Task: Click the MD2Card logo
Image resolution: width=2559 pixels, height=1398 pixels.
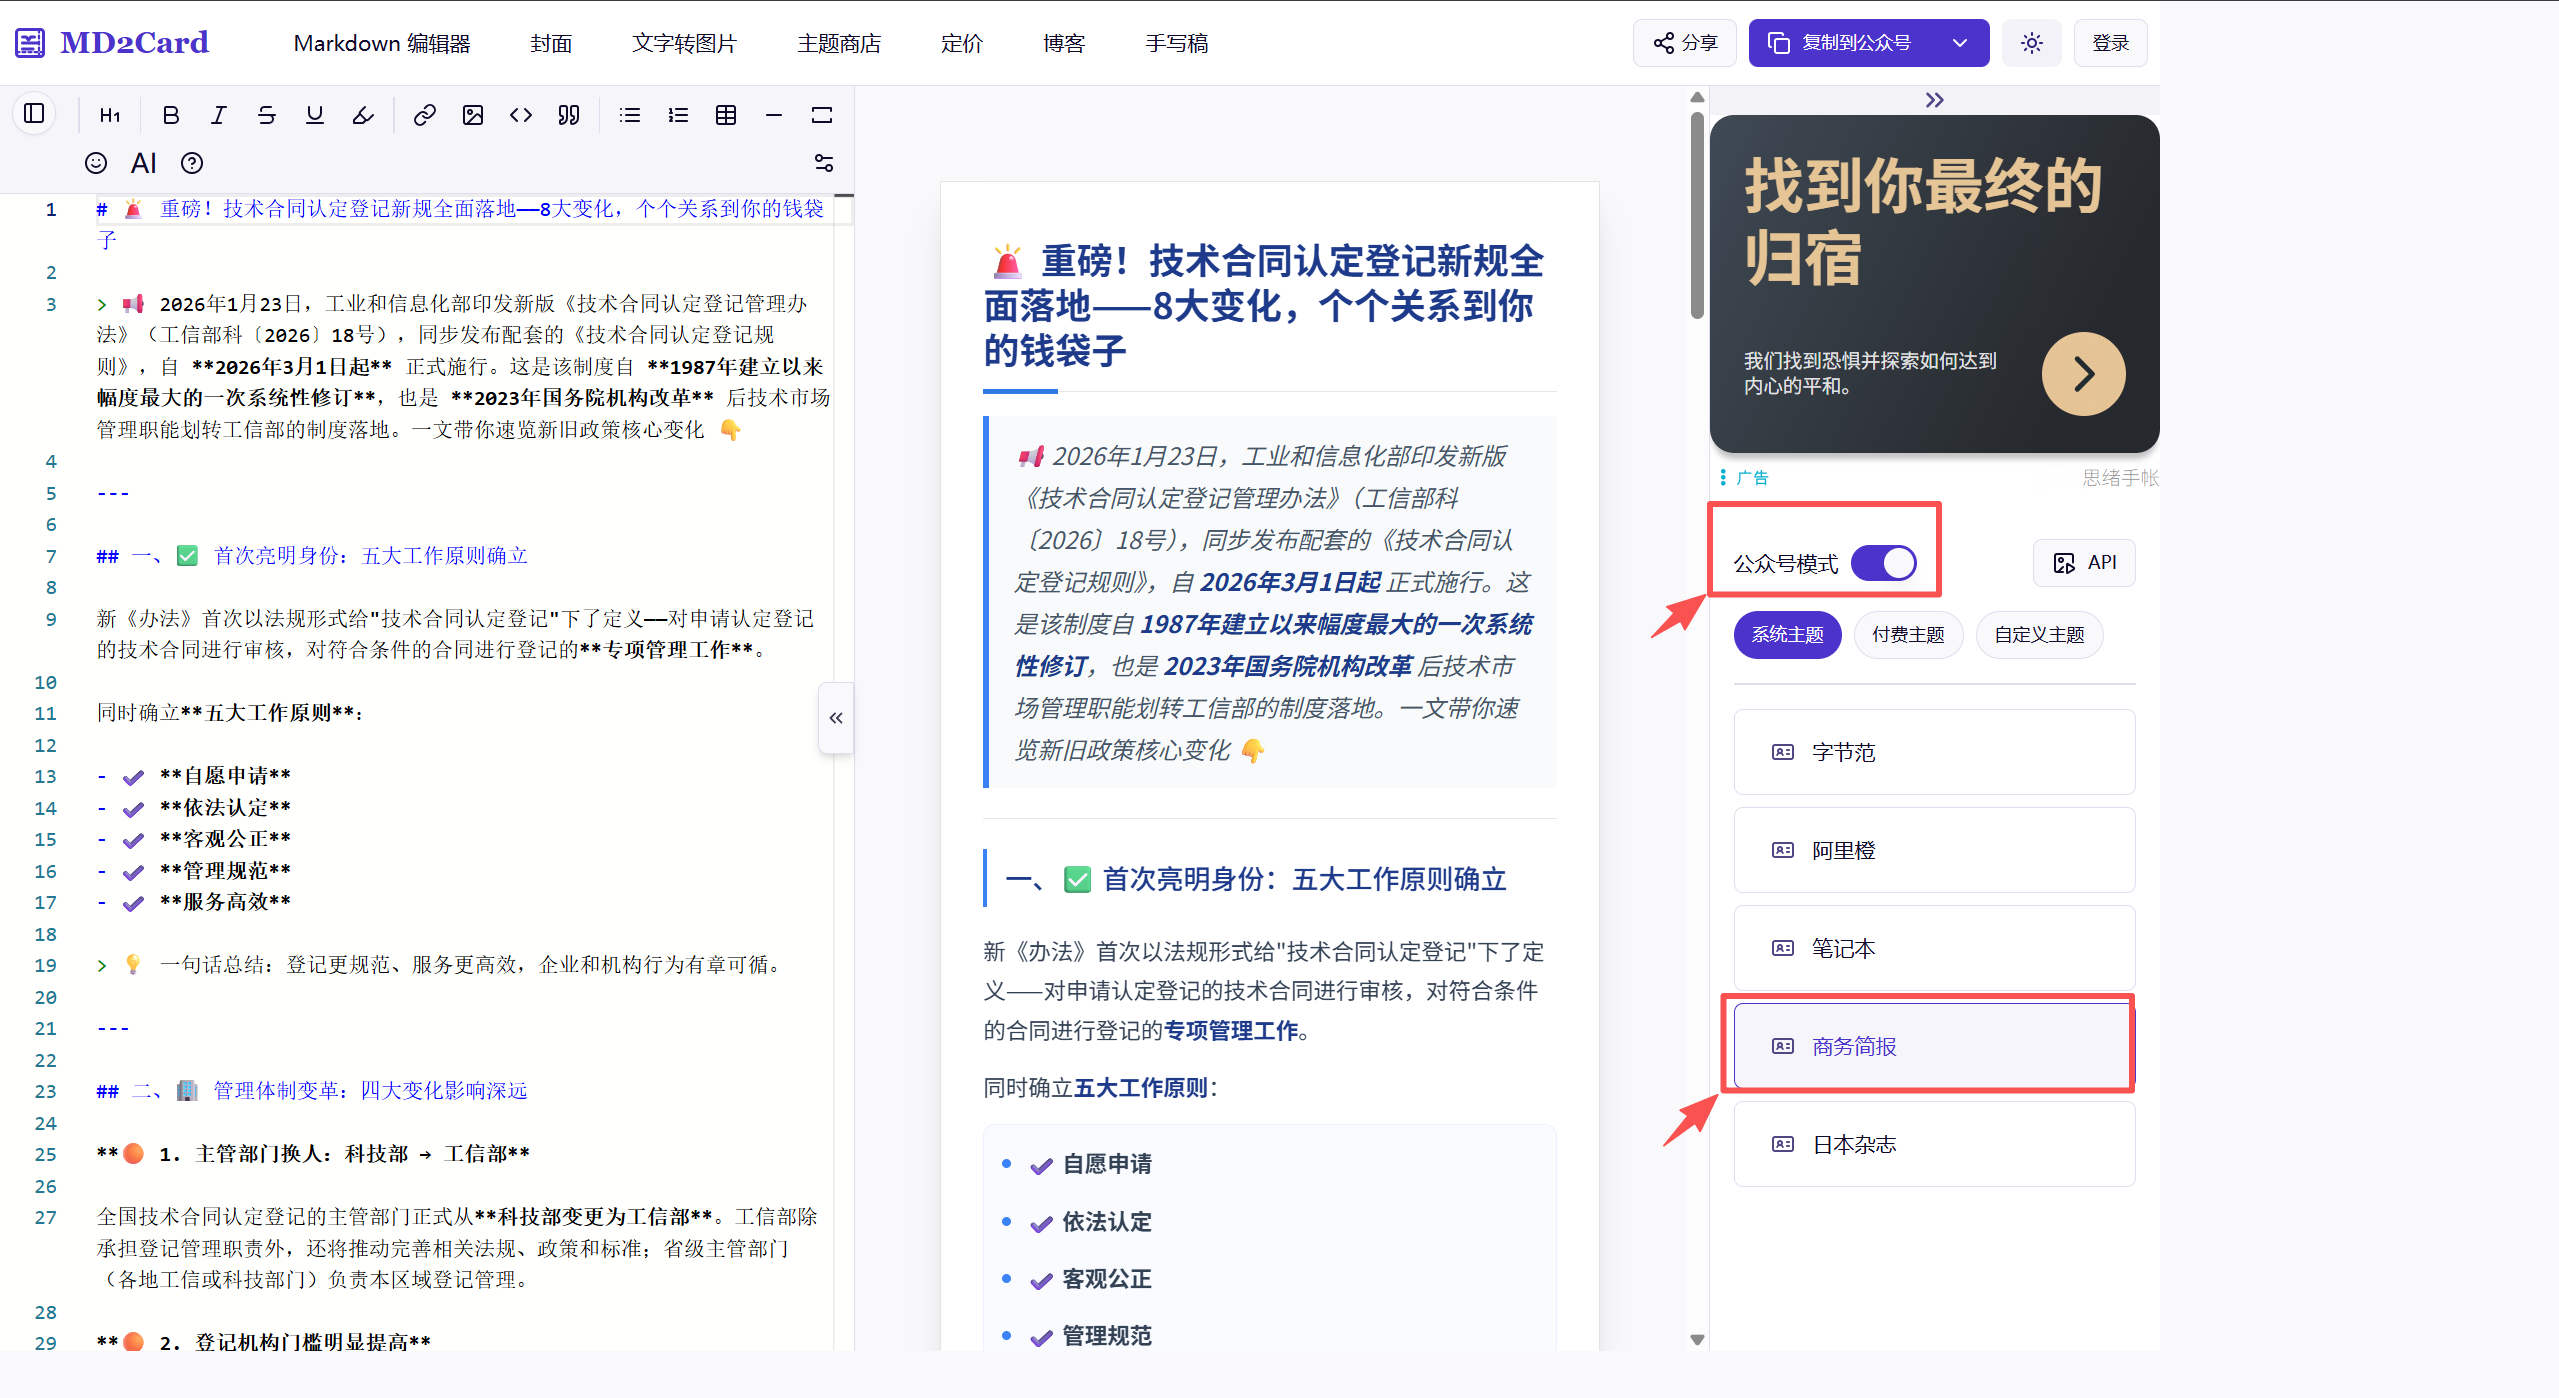Action: coord(113,43)
